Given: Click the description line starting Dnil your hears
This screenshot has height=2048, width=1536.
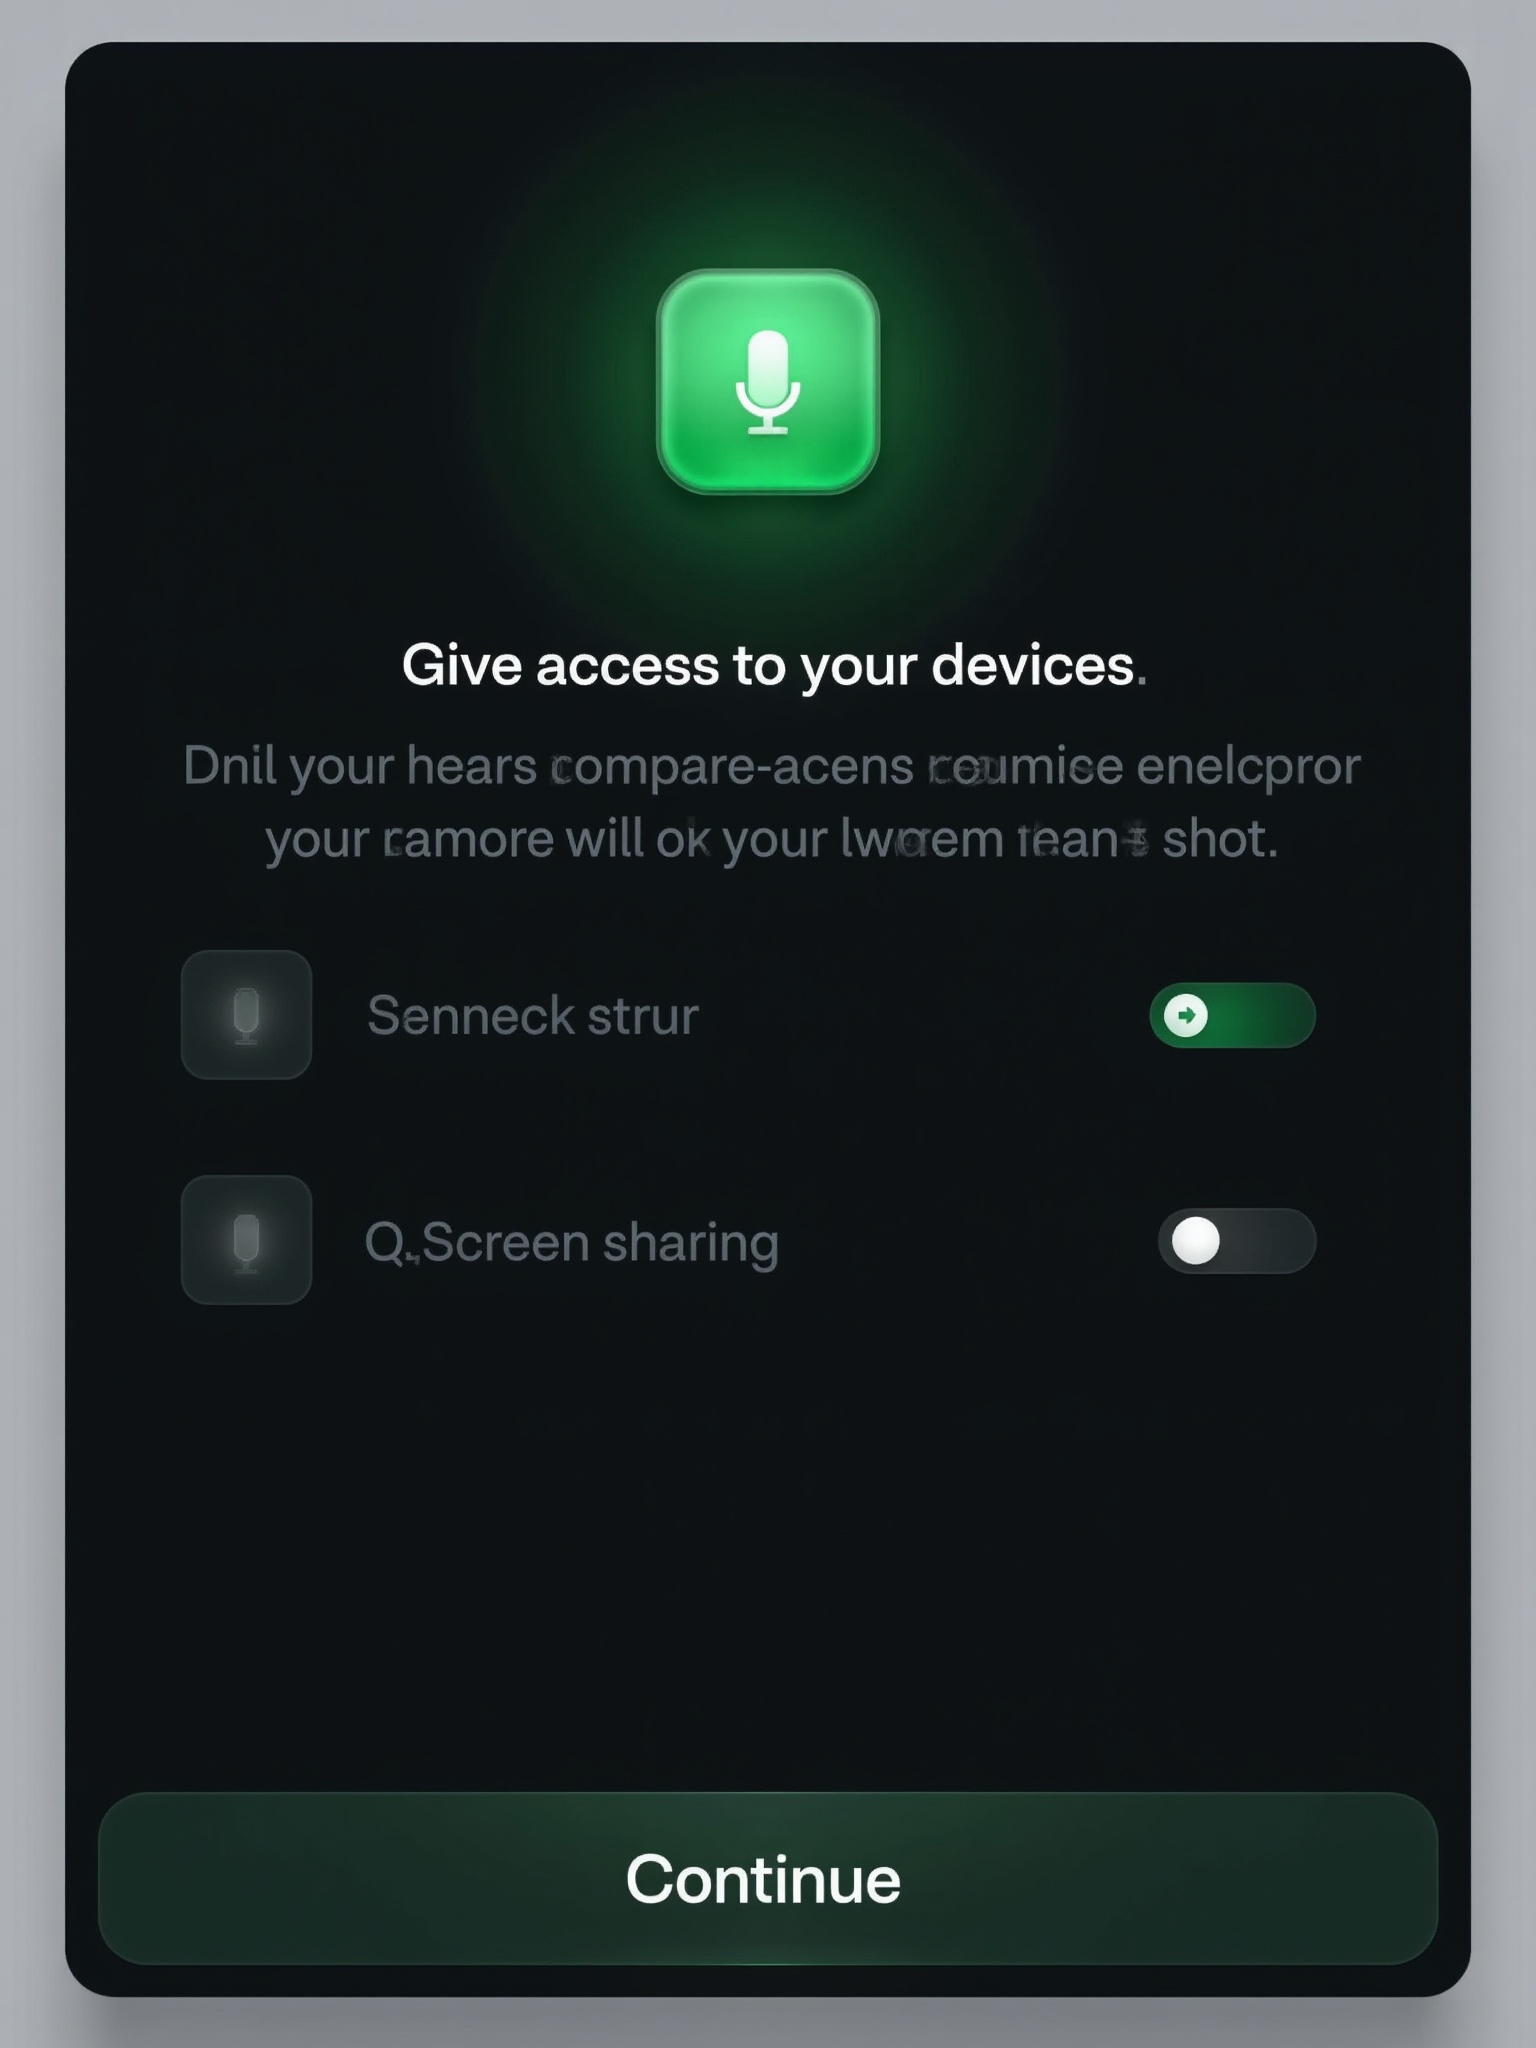Looking at the screenshot, I should (x=771, y=767).
